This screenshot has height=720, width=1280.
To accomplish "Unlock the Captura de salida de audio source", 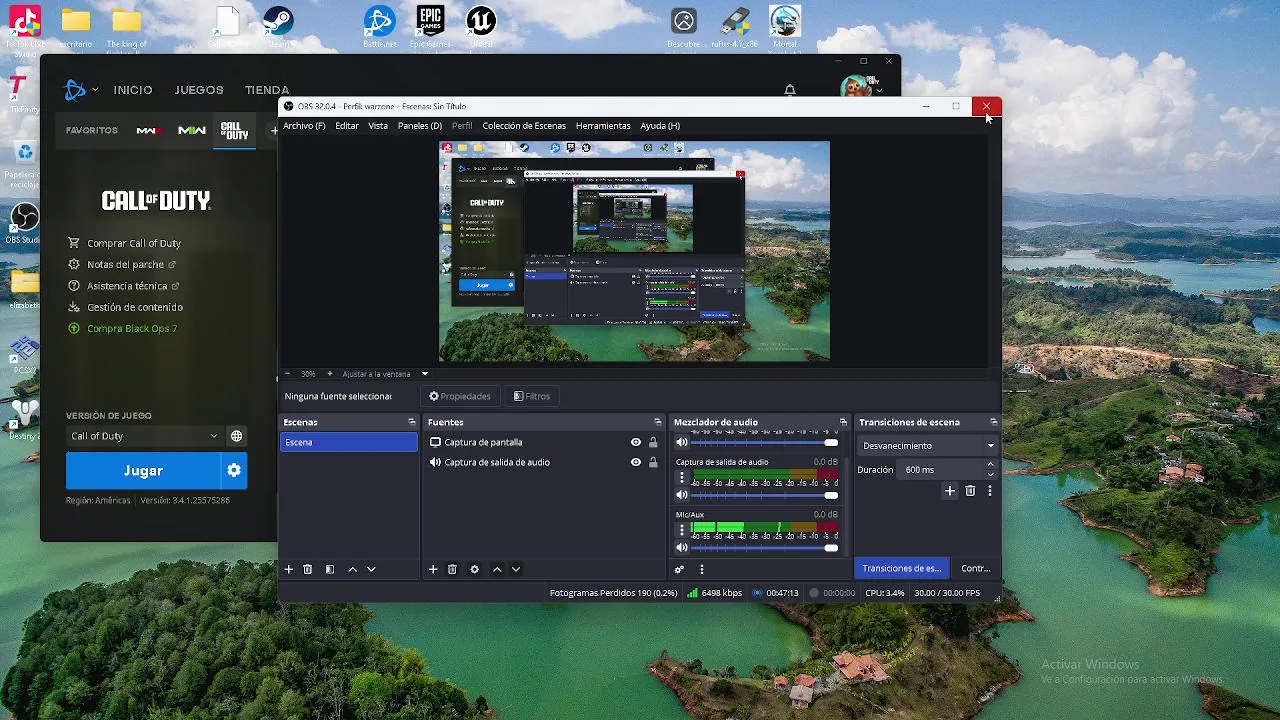I will pyautogui.click(x=653, y=462).
